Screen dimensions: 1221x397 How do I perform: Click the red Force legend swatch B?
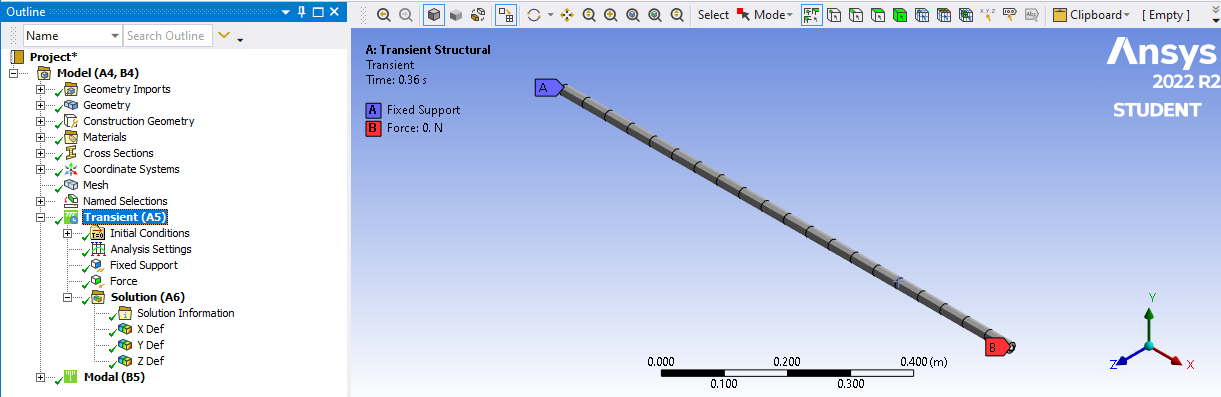pyautogui.click(x=373, y=128)
